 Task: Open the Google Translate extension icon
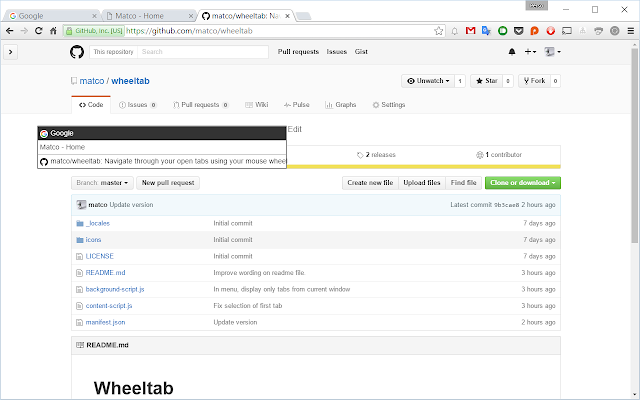coord(486,31)
